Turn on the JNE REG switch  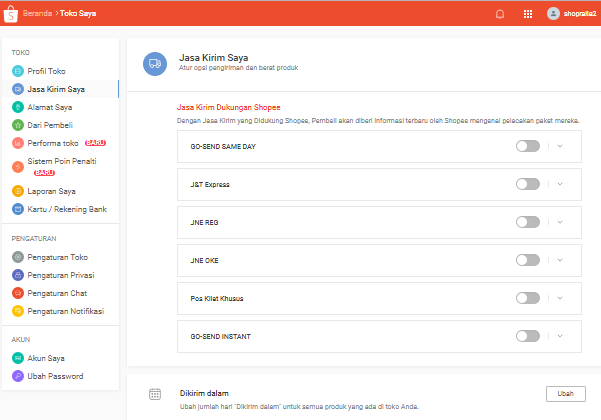(x=528, y=222)
